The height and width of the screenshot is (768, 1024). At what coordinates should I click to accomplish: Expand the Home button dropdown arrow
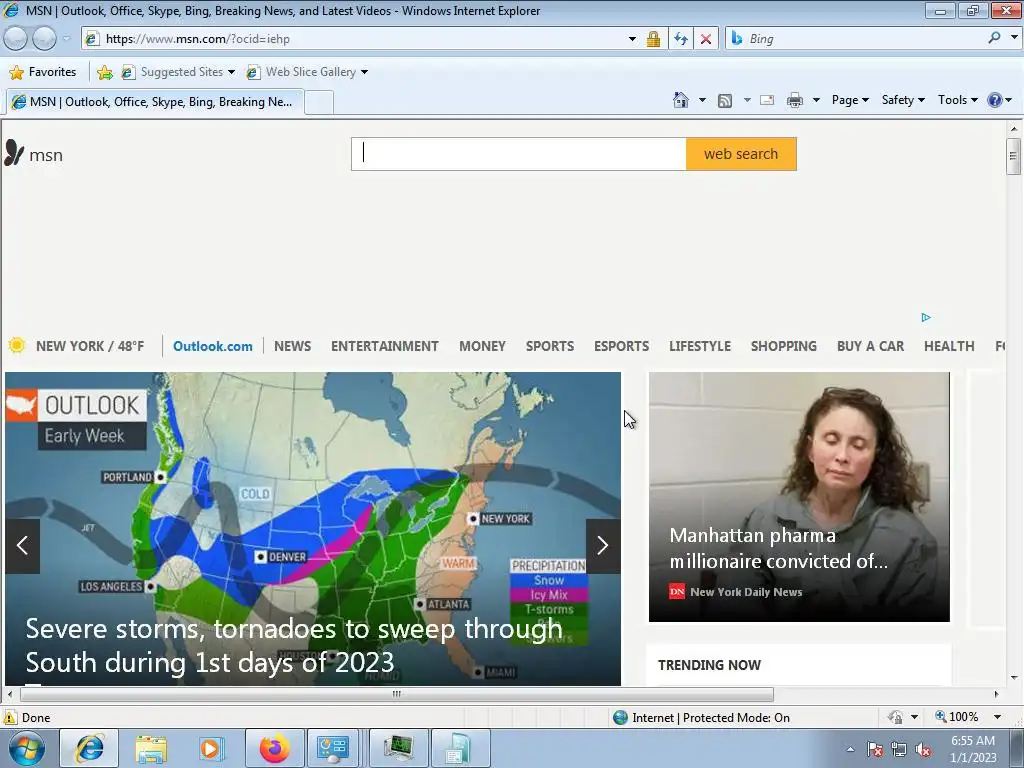[x=702, y=100]
